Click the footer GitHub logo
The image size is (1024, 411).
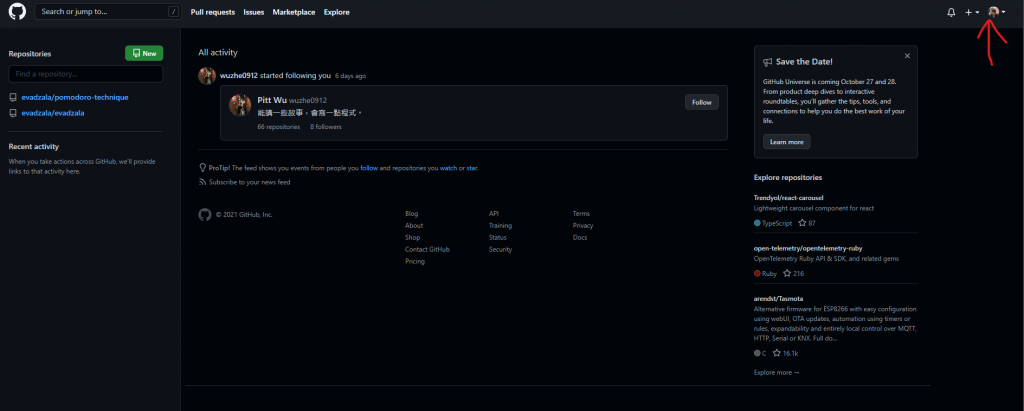(205, 214)
